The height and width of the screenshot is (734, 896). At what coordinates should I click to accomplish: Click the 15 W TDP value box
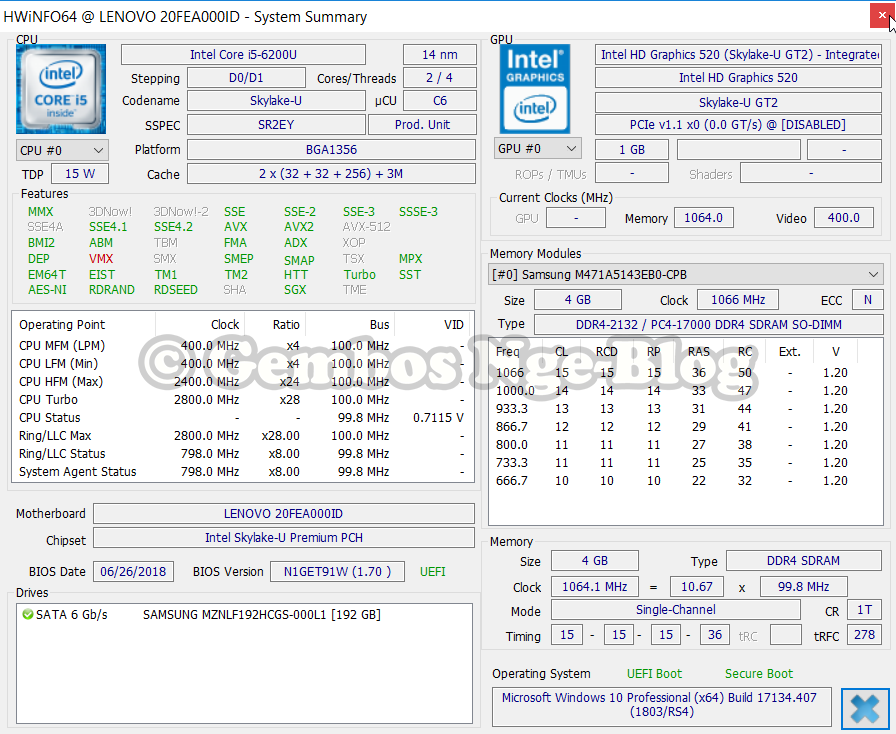(x=80, y=172)
